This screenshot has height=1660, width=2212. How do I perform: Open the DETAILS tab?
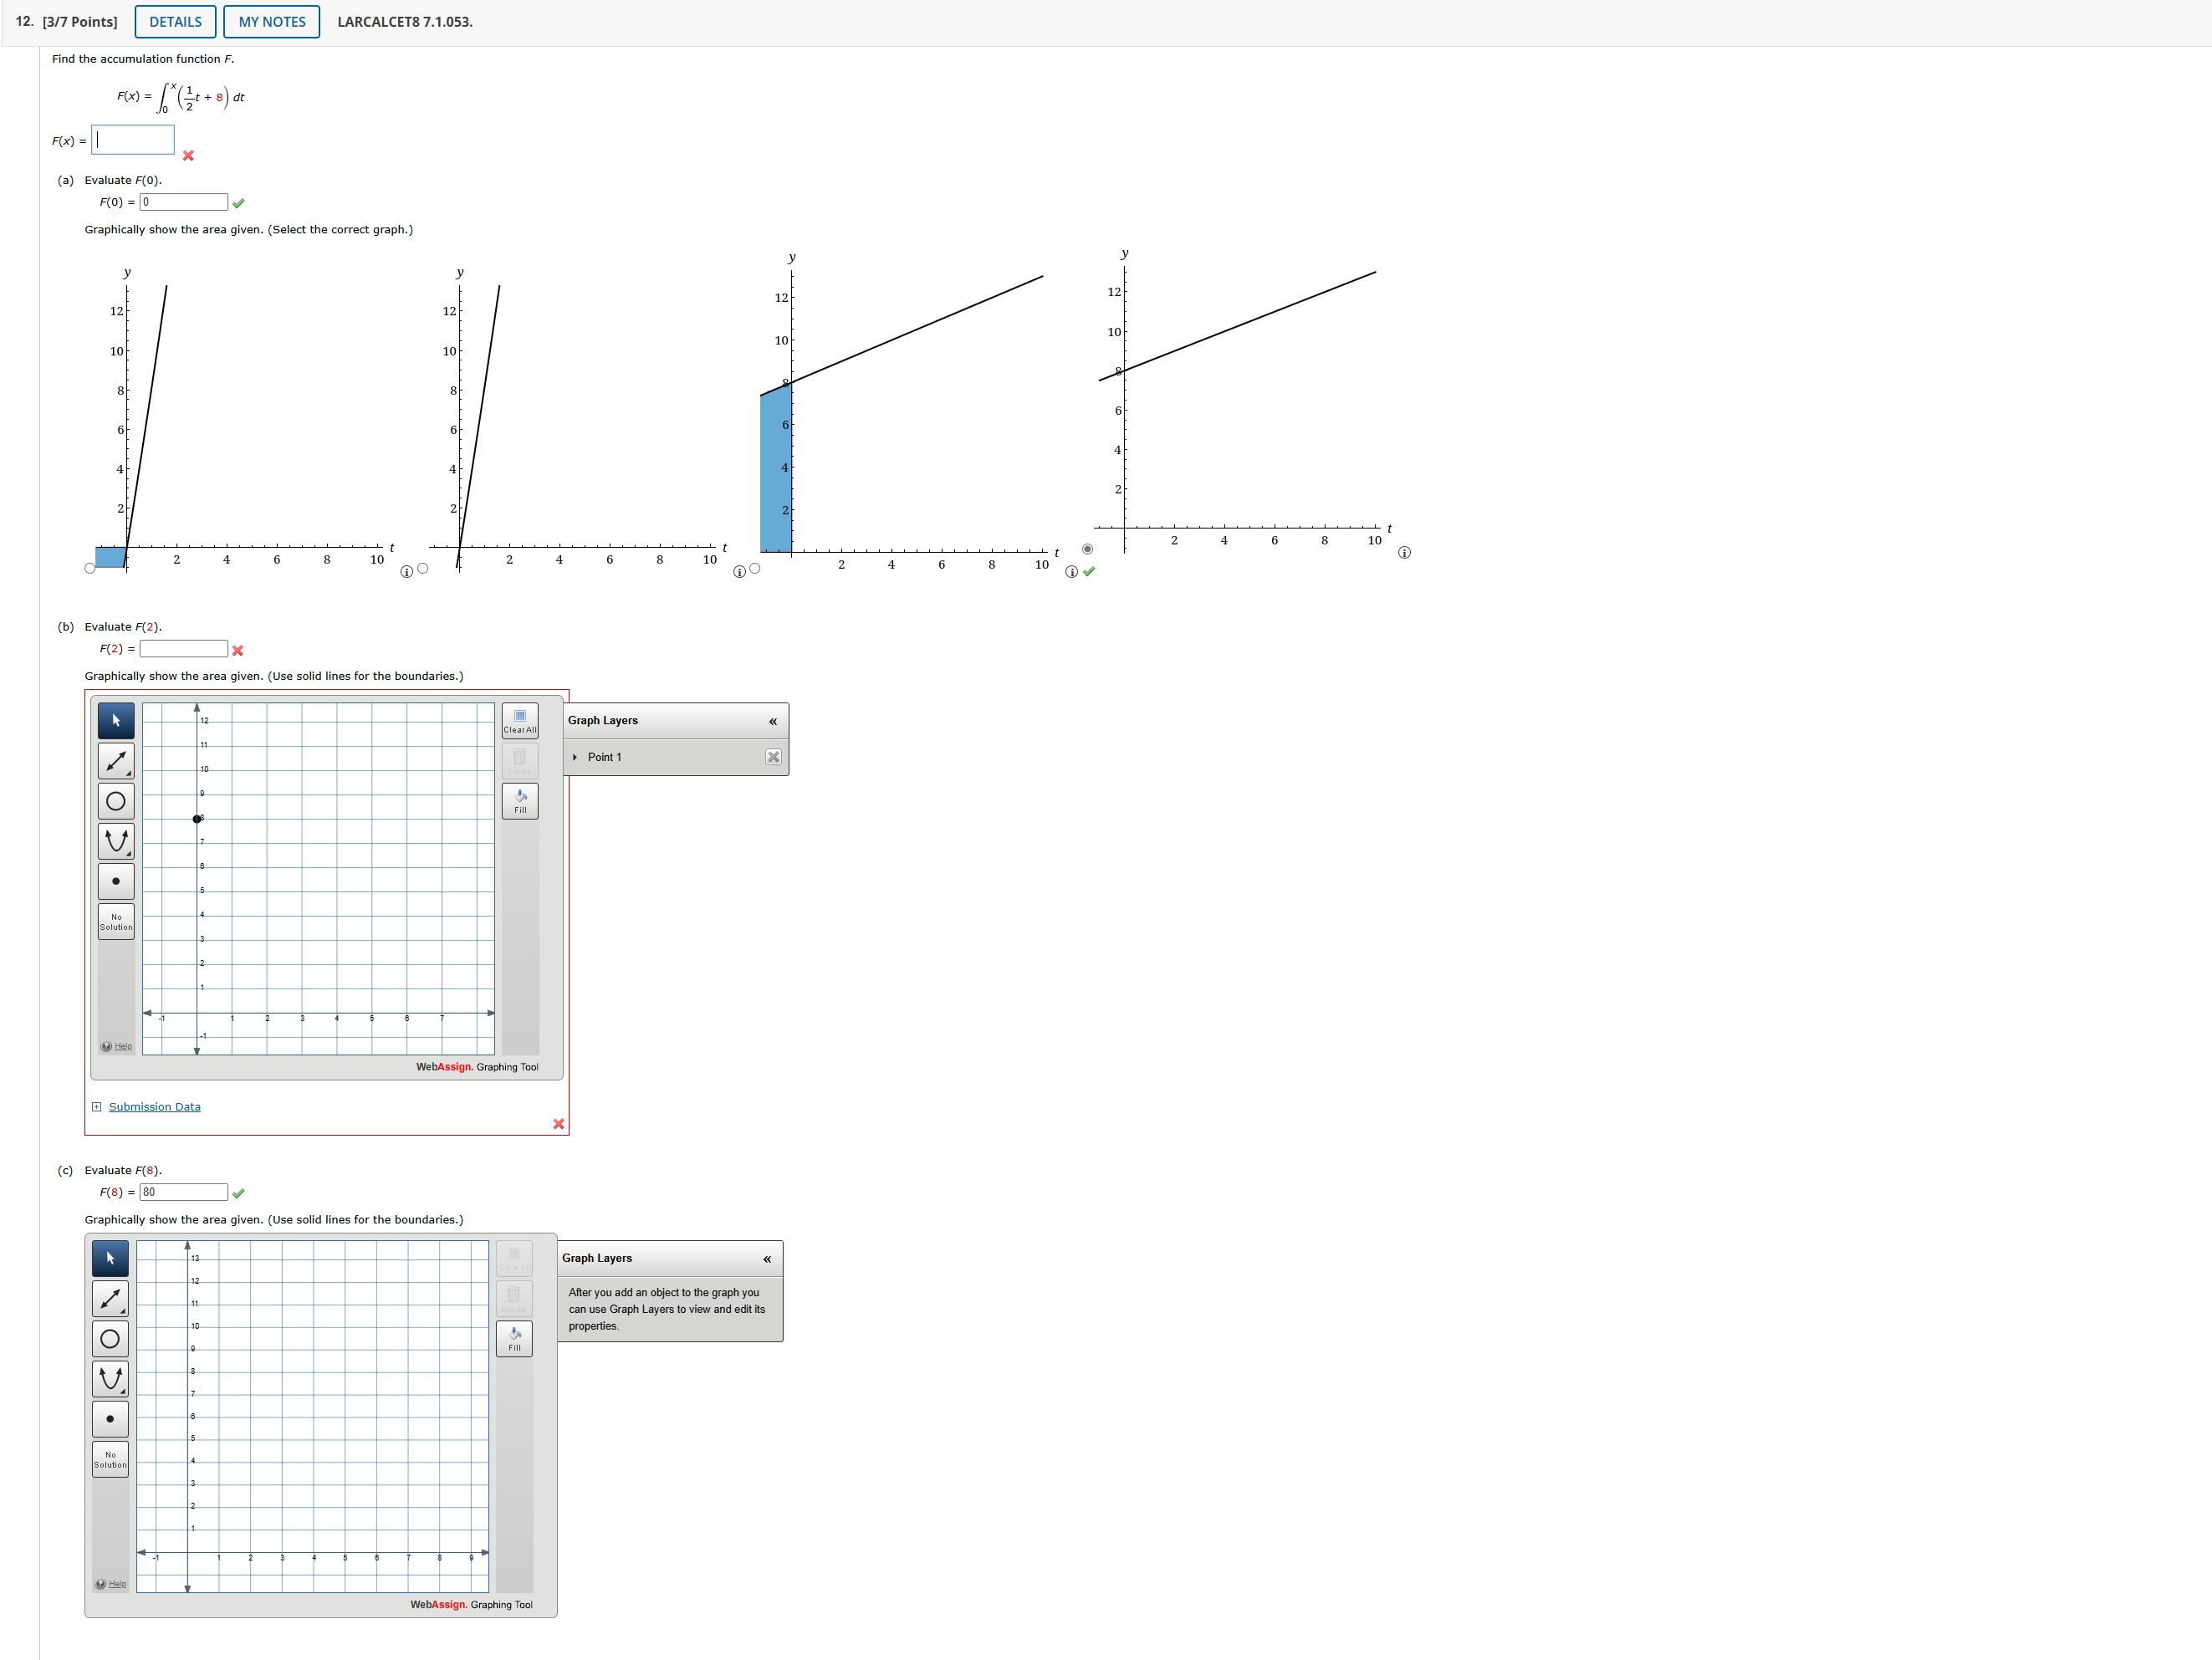coord(175,22)
